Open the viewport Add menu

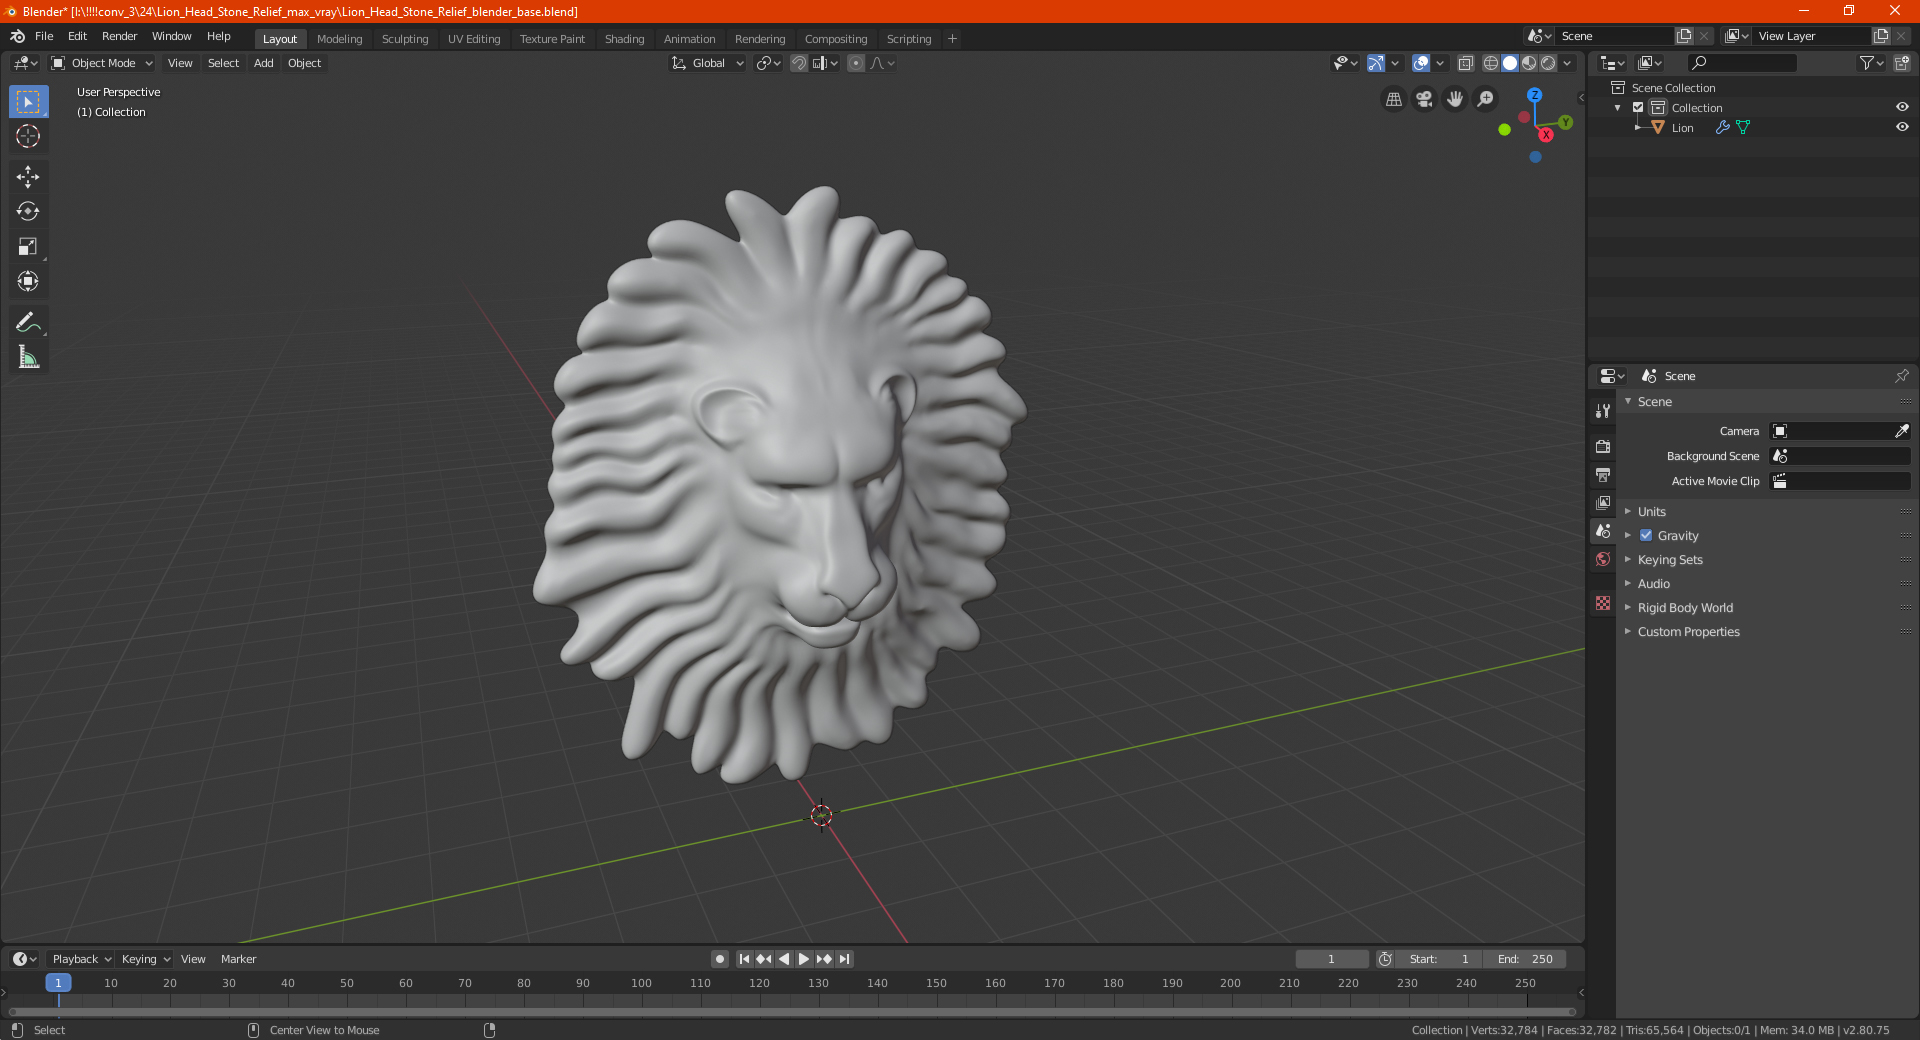coord(263,63)
